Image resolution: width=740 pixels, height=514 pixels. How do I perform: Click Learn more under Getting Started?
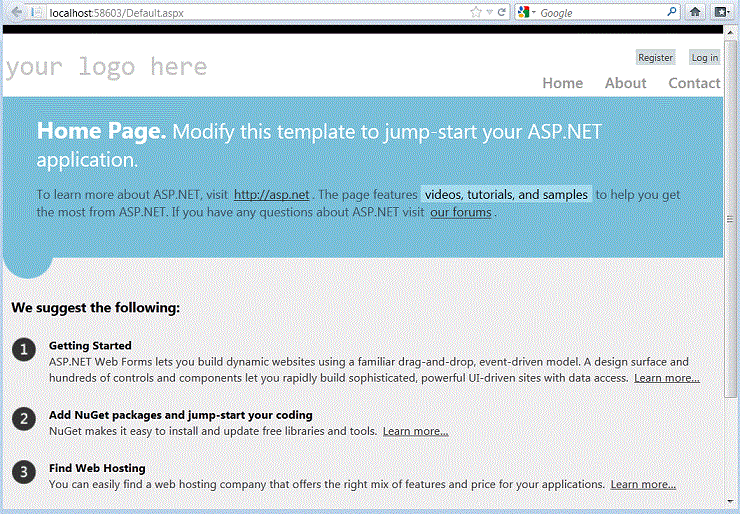(x=667, y=378)
